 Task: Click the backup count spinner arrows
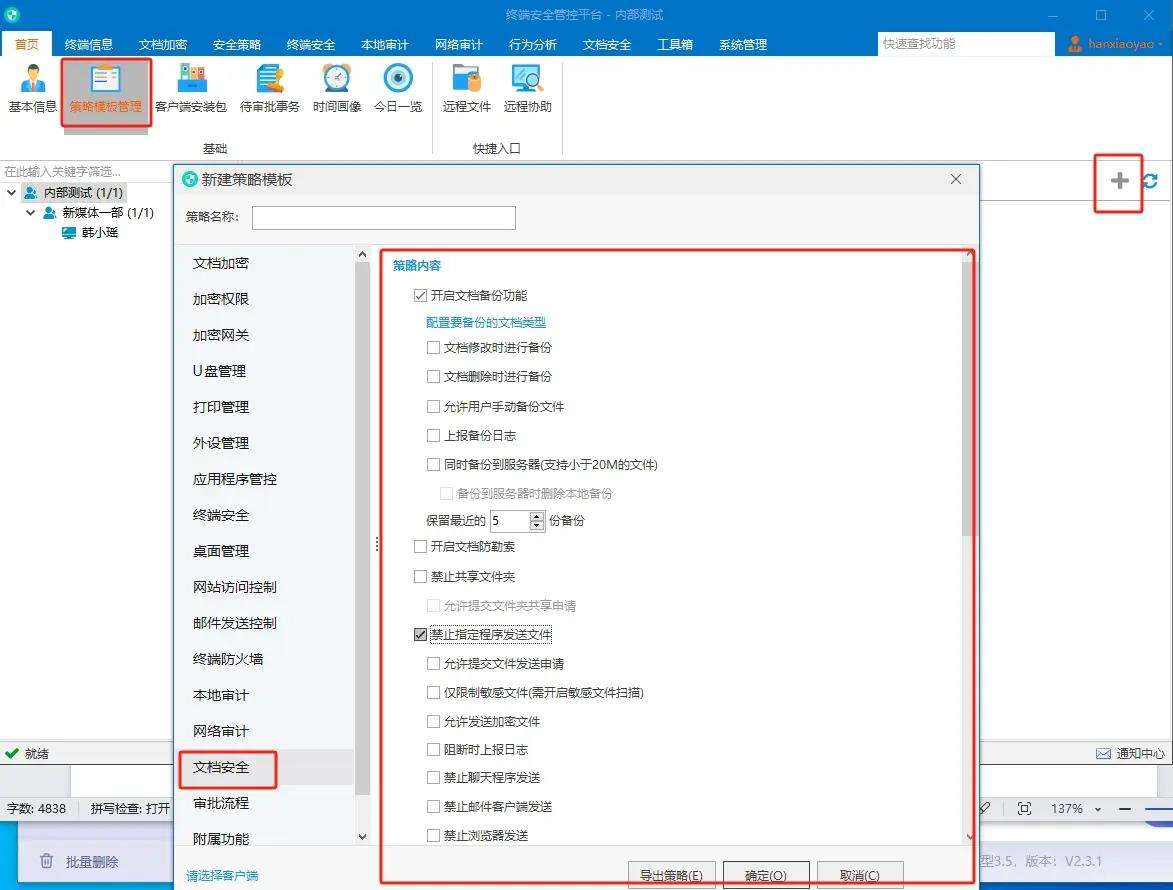pyautogui.click(x=536, y=521)
